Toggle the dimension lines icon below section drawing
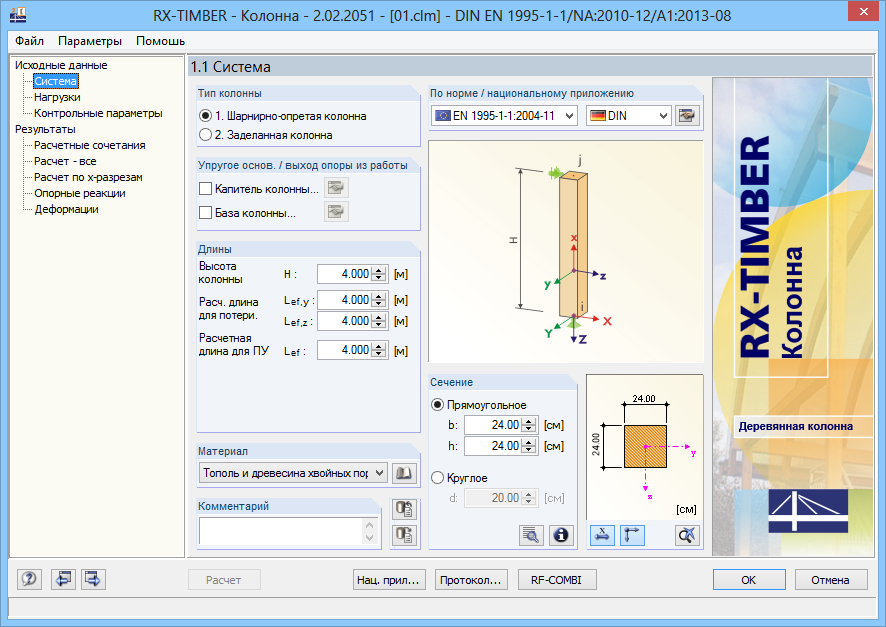 tap(602, 535)
